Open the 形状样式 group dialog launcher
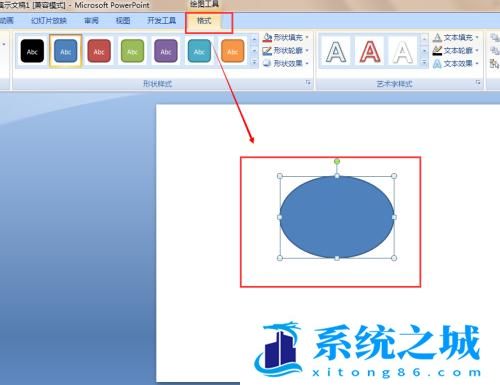Image resolution: width=500 pixels, height=385 pixels. click(x=308, y=82)
